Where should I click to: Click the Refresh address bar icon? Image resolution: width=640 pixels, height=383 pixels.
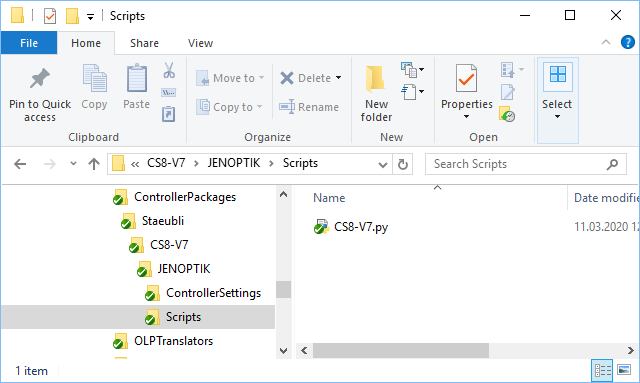click(403, 164)
